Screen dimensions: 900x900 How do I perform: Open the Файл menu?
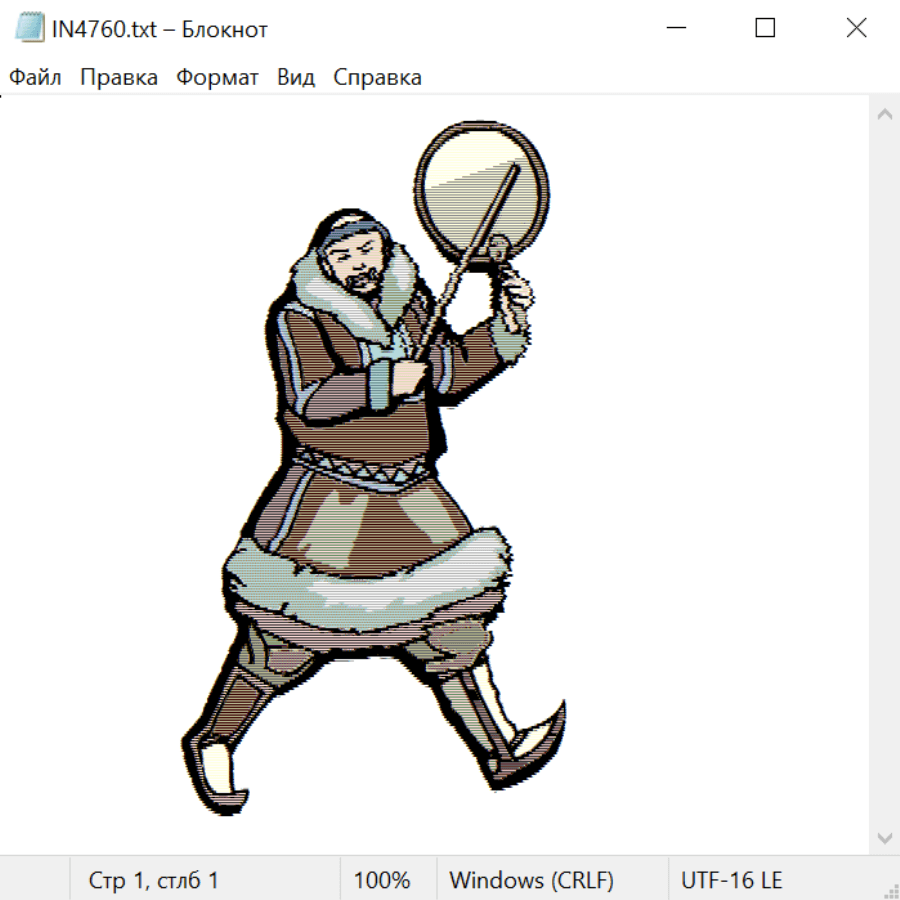click(35, 78)
